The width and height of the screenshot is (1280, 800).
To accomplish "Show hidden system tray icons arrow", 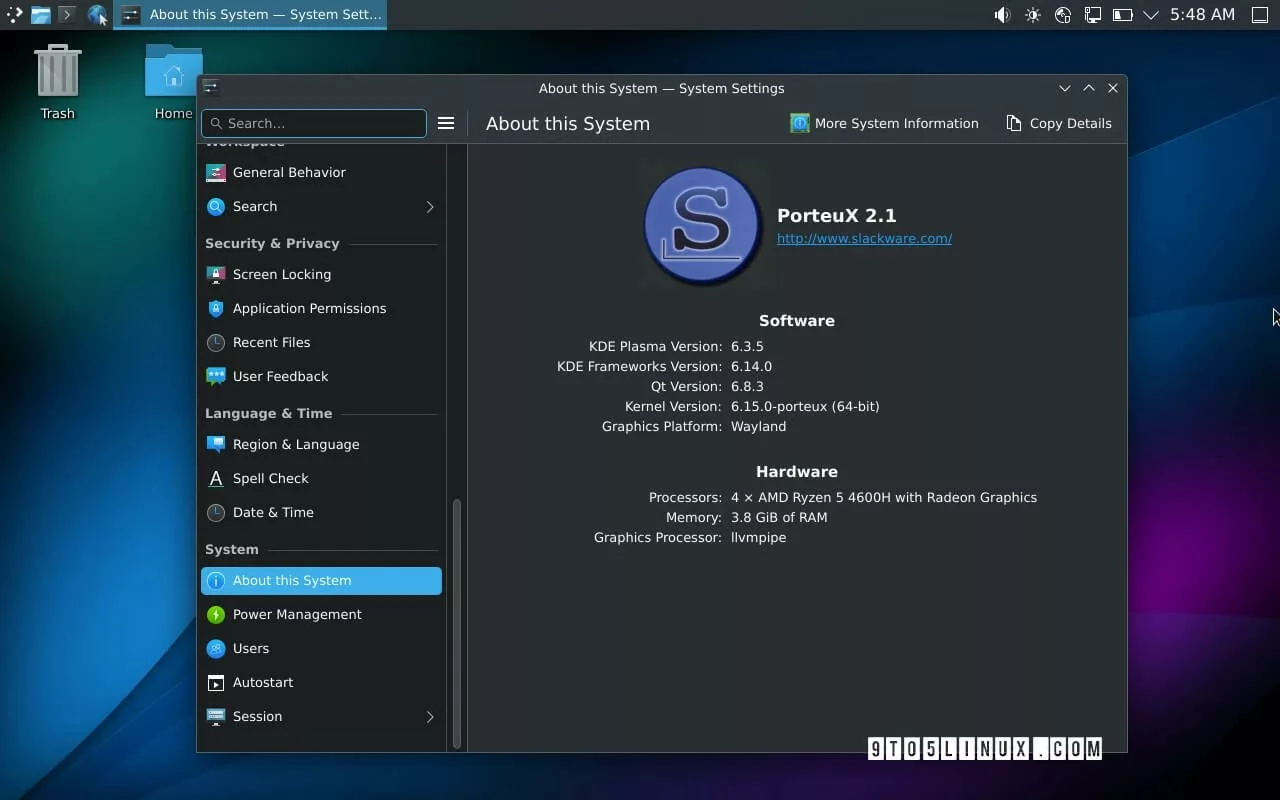I will [x=1151, y=15].
